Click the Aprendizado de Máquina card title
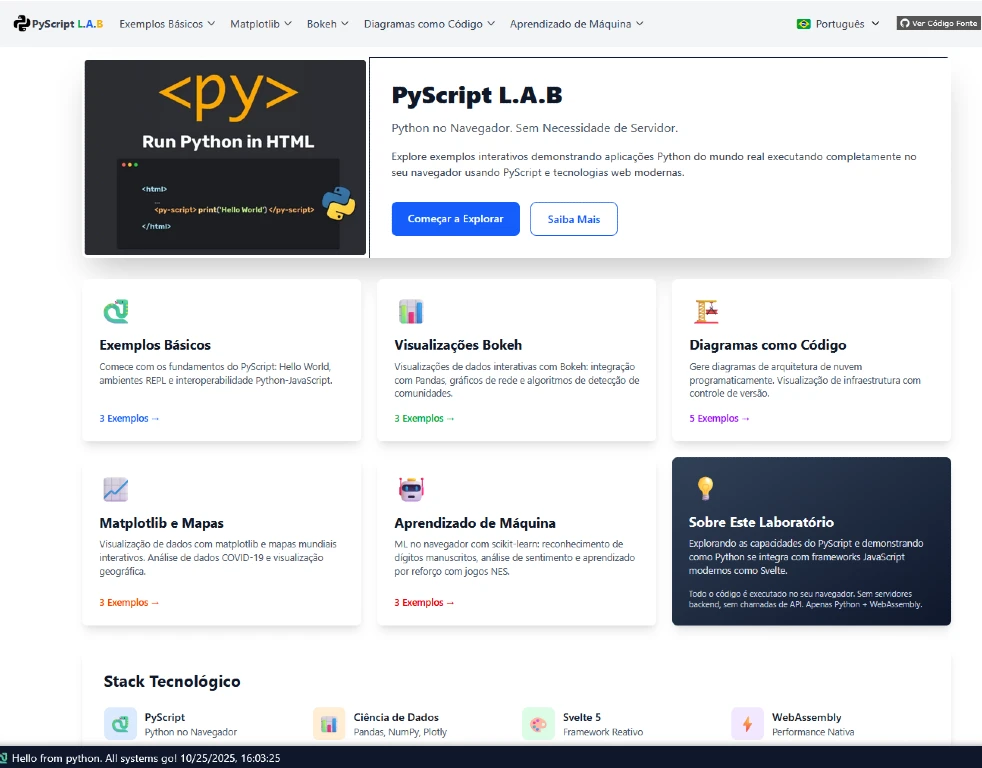Viewport: 982px width, 768px height. pyautogui.click(x=475, y=523)
